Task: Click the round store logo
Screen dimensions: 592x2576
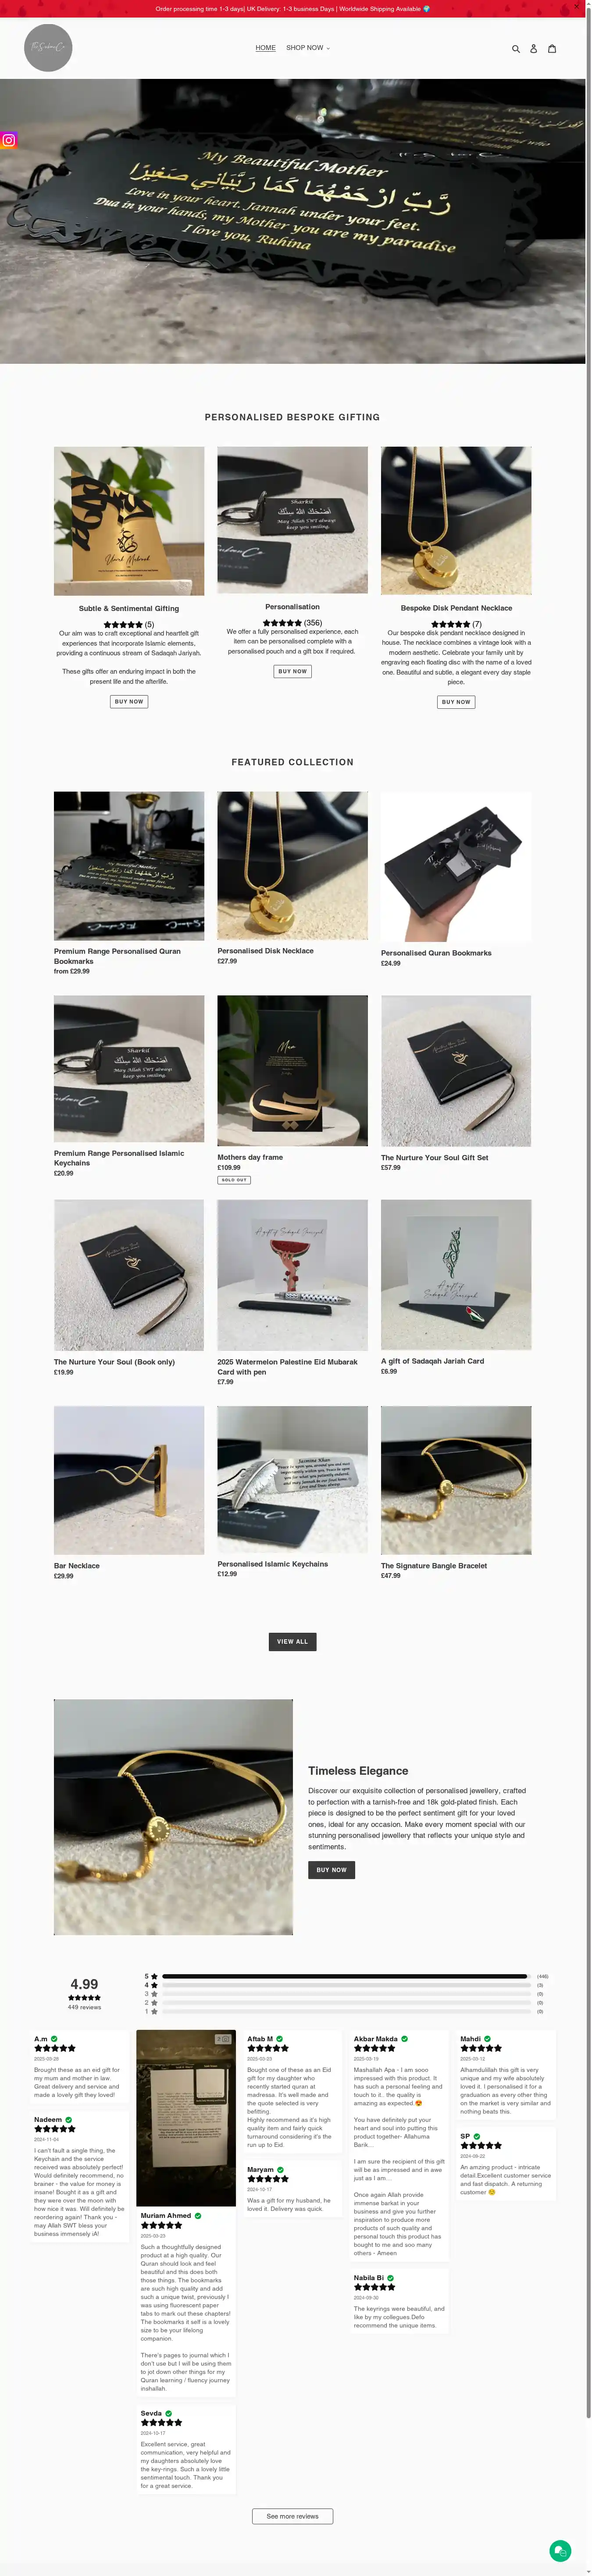Action: point(48,48)
